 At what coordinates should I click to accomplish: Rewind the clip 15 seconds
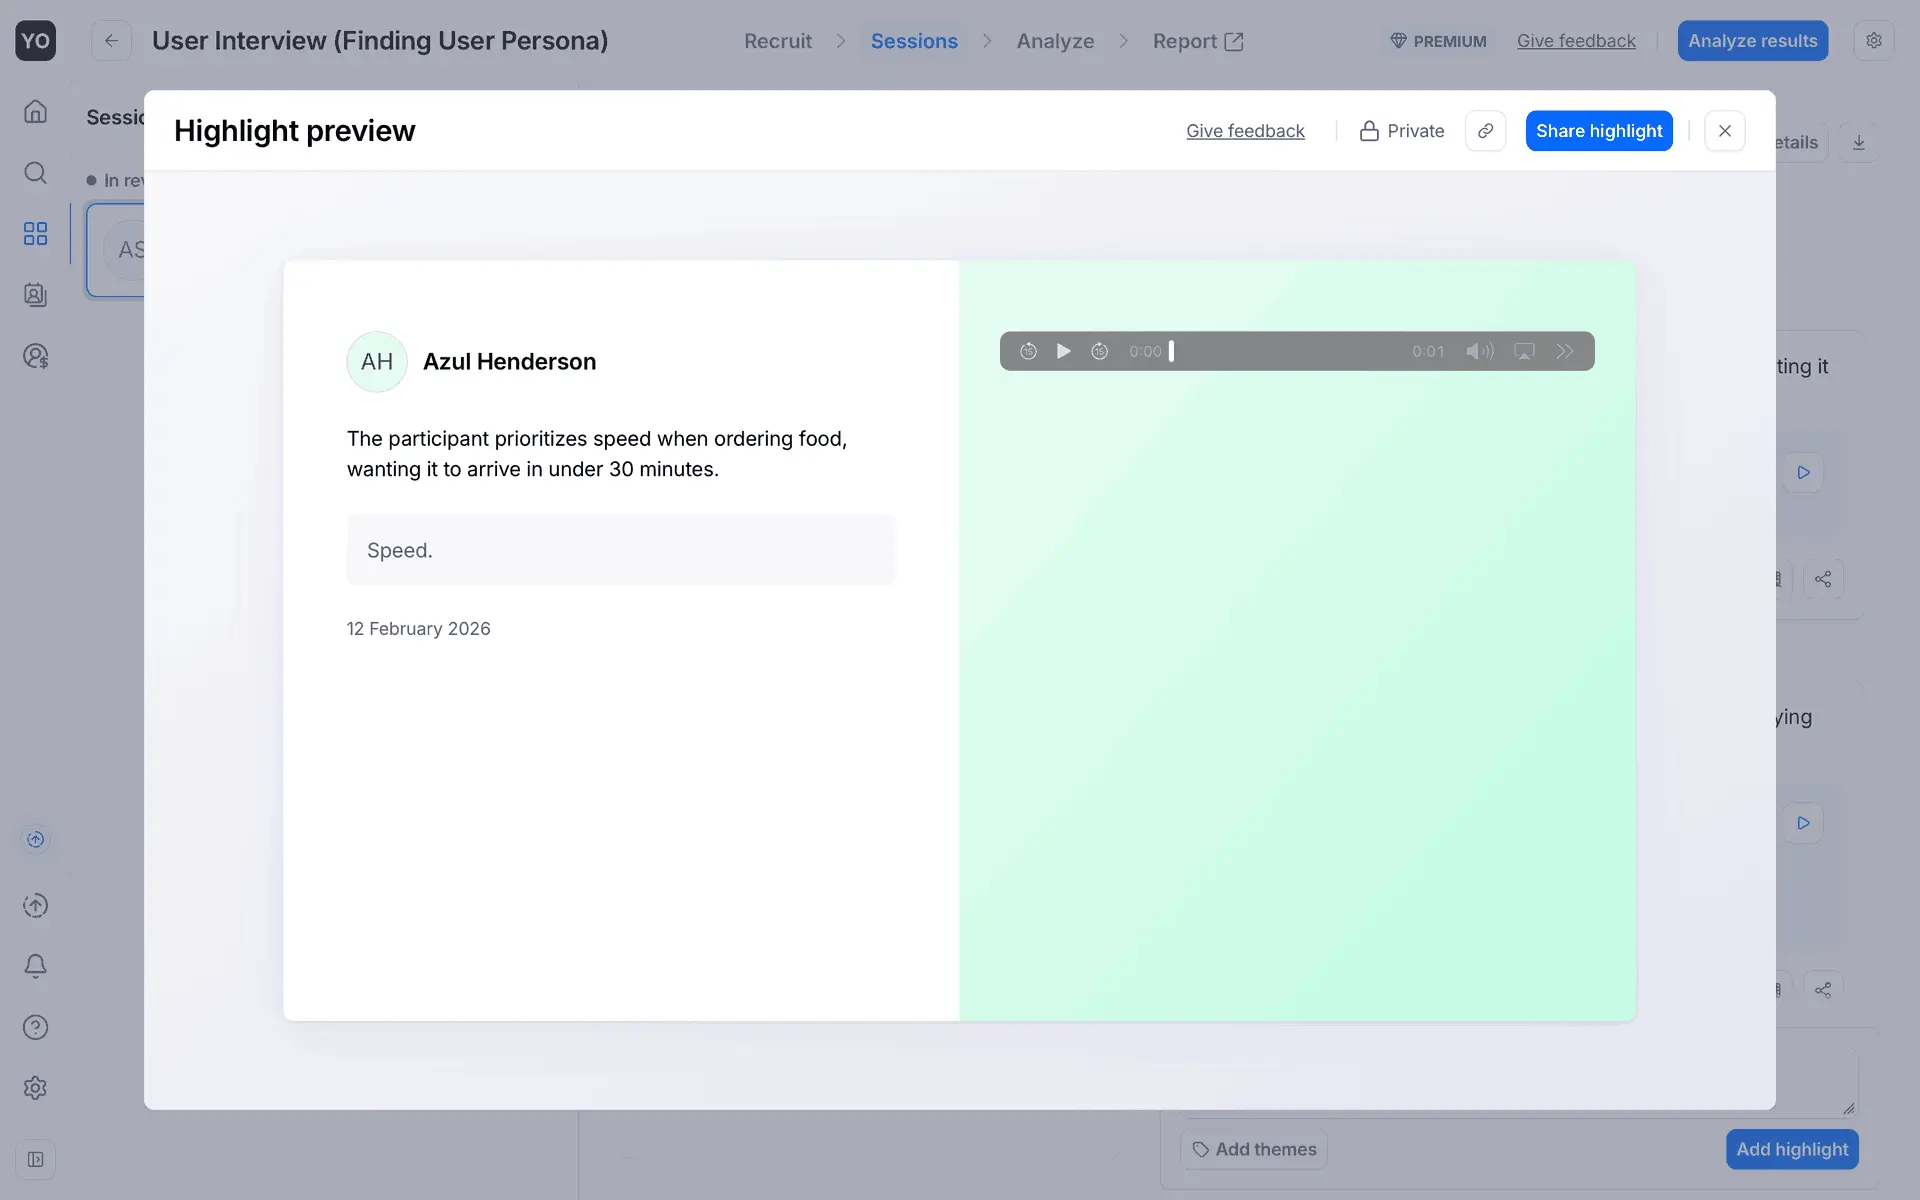(1028, 351)
